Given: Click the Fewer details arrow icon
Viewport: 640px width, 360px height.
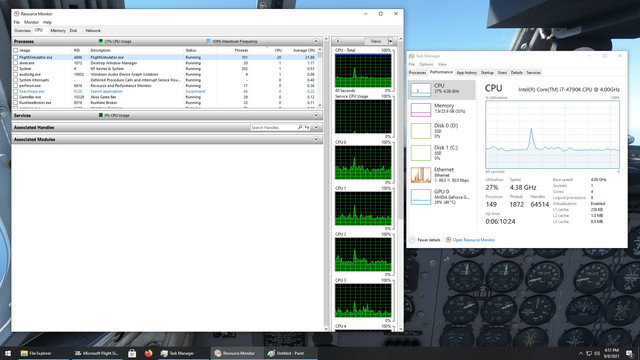Looking at the screenshot, I should point(412,240).
